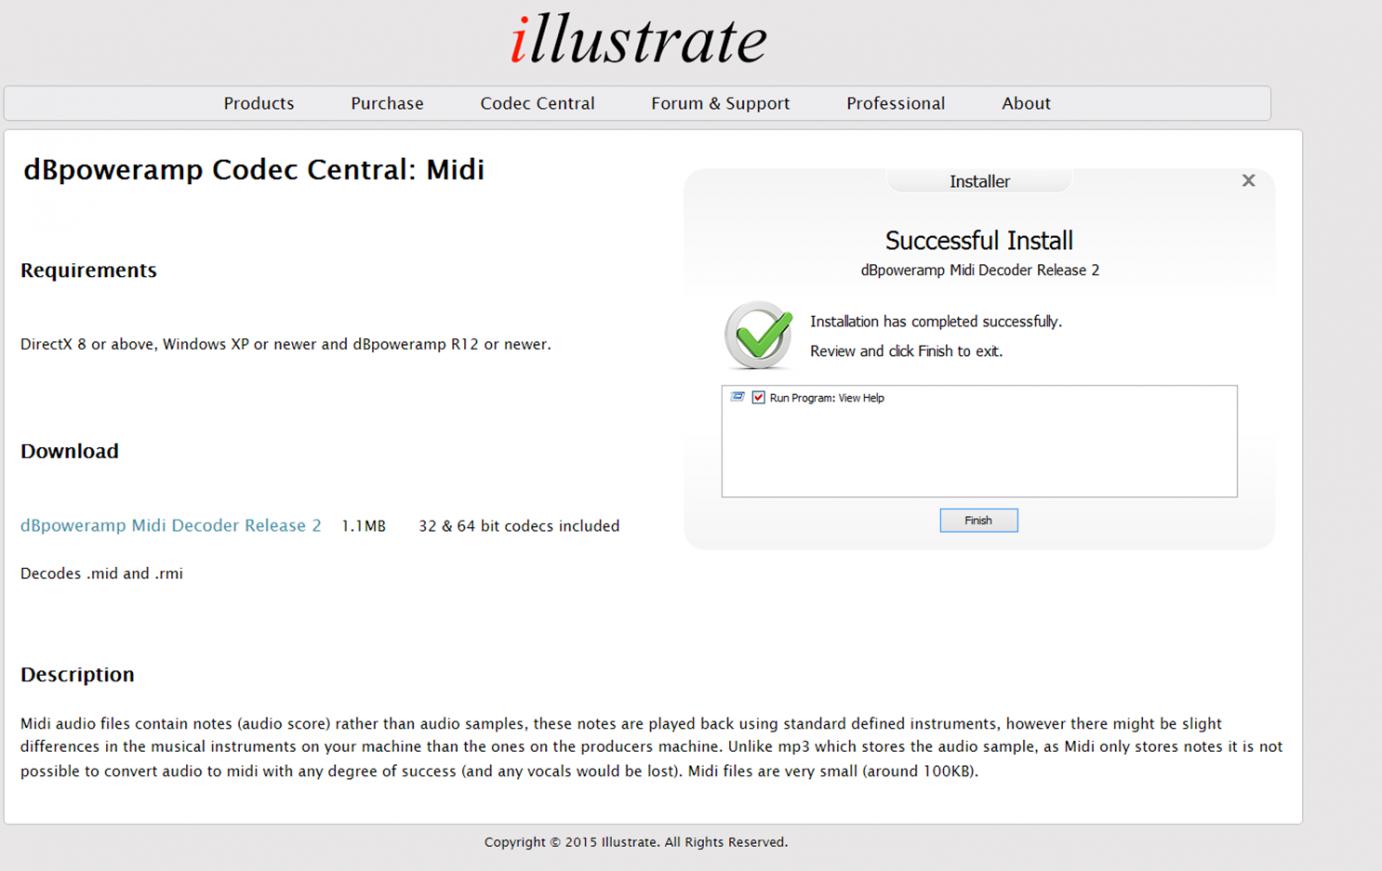Click the Copyright 2015 Illustrate footer text

click(x=636, y=842)
